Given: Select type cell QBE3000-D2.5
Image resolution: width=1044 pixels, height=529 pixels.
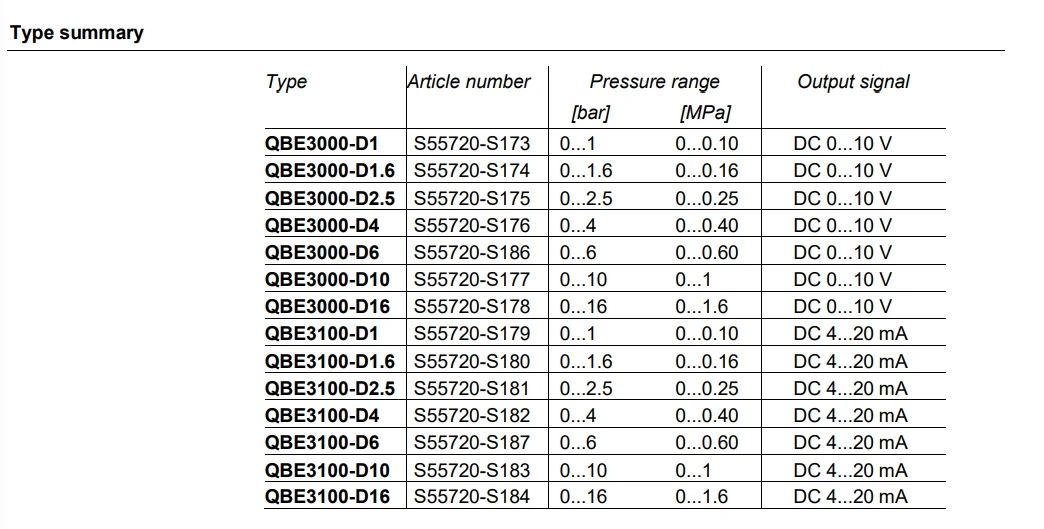Looking at the screenshot, I should coord(330,198).
